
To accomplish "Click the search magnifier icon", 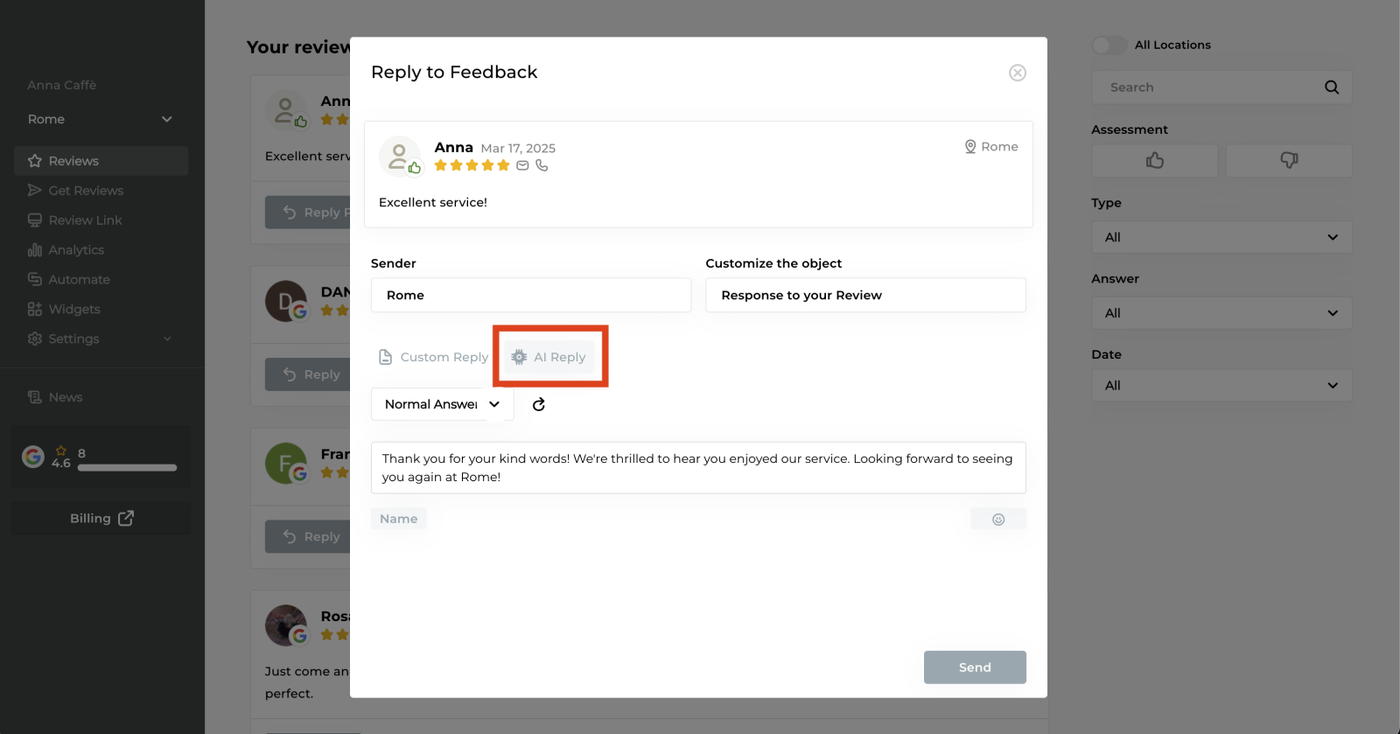I will (x=1331, y=87).
